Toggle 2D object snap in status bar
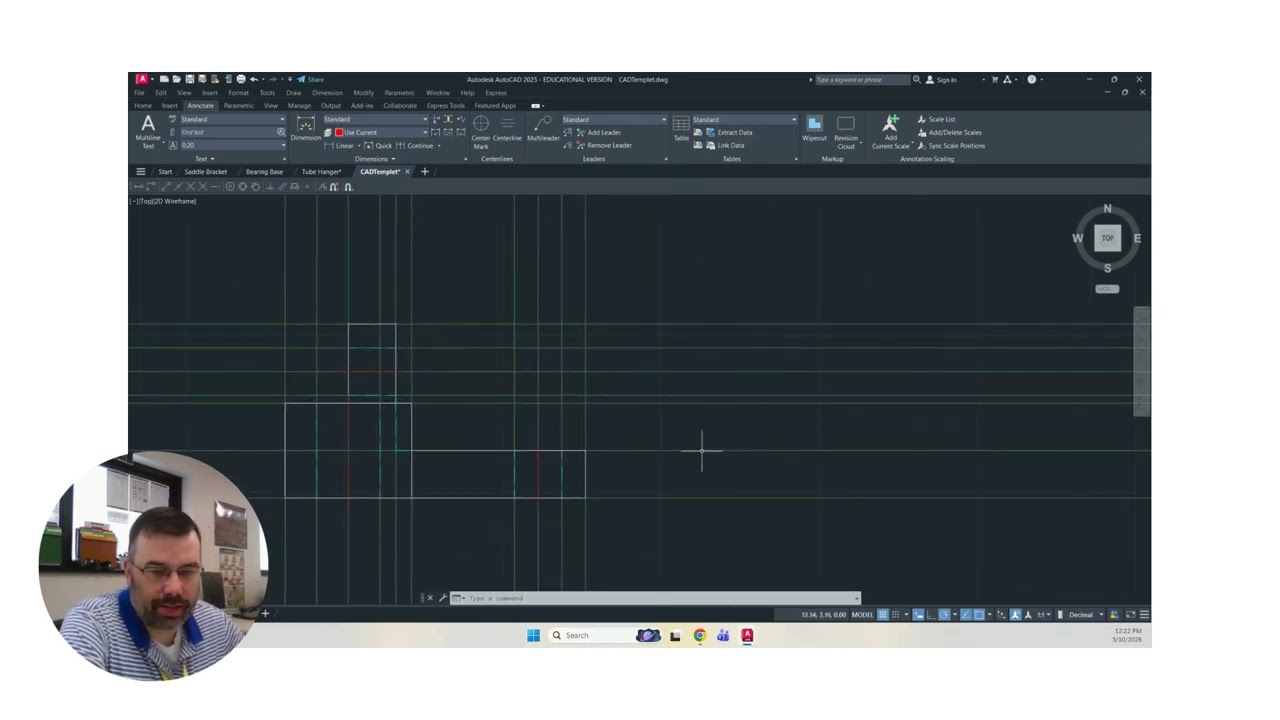Screen dimensions: 1280x720 (x=979, y=614)
